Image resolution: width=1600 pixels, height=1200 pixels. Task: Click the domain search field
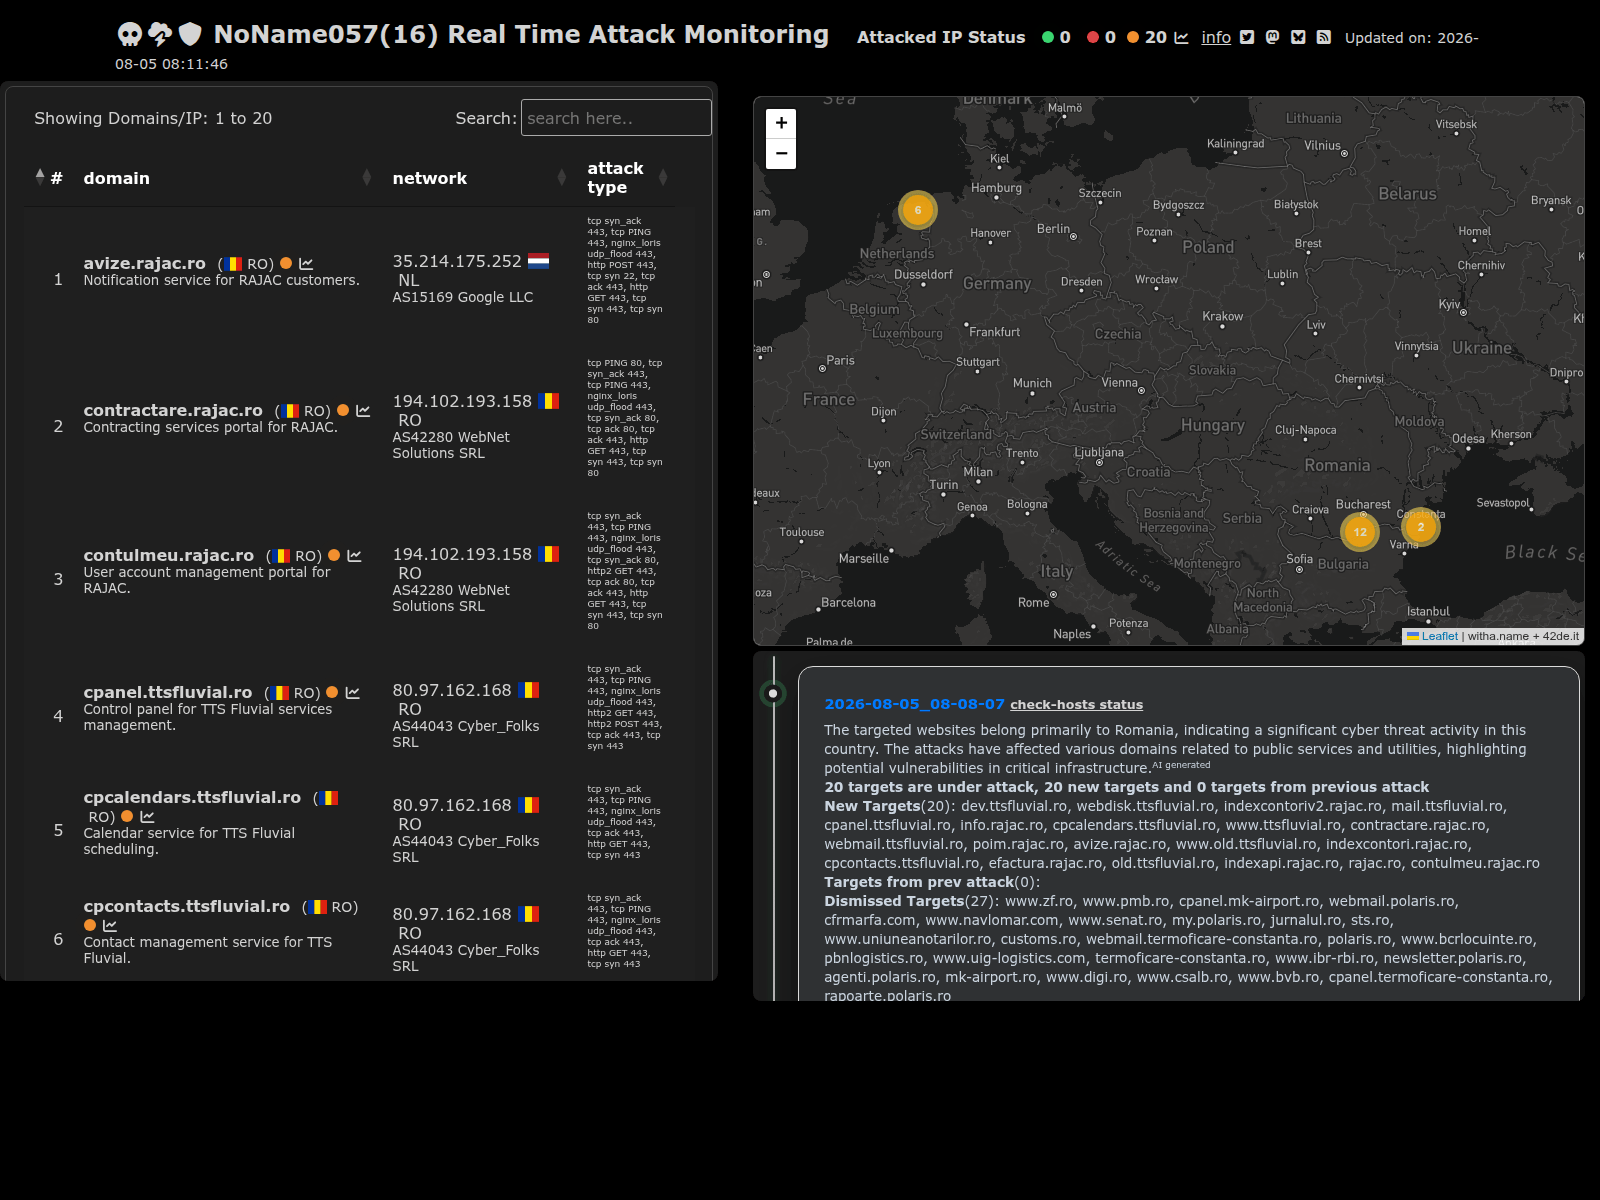pyautogui.click(x=616, y=118)
